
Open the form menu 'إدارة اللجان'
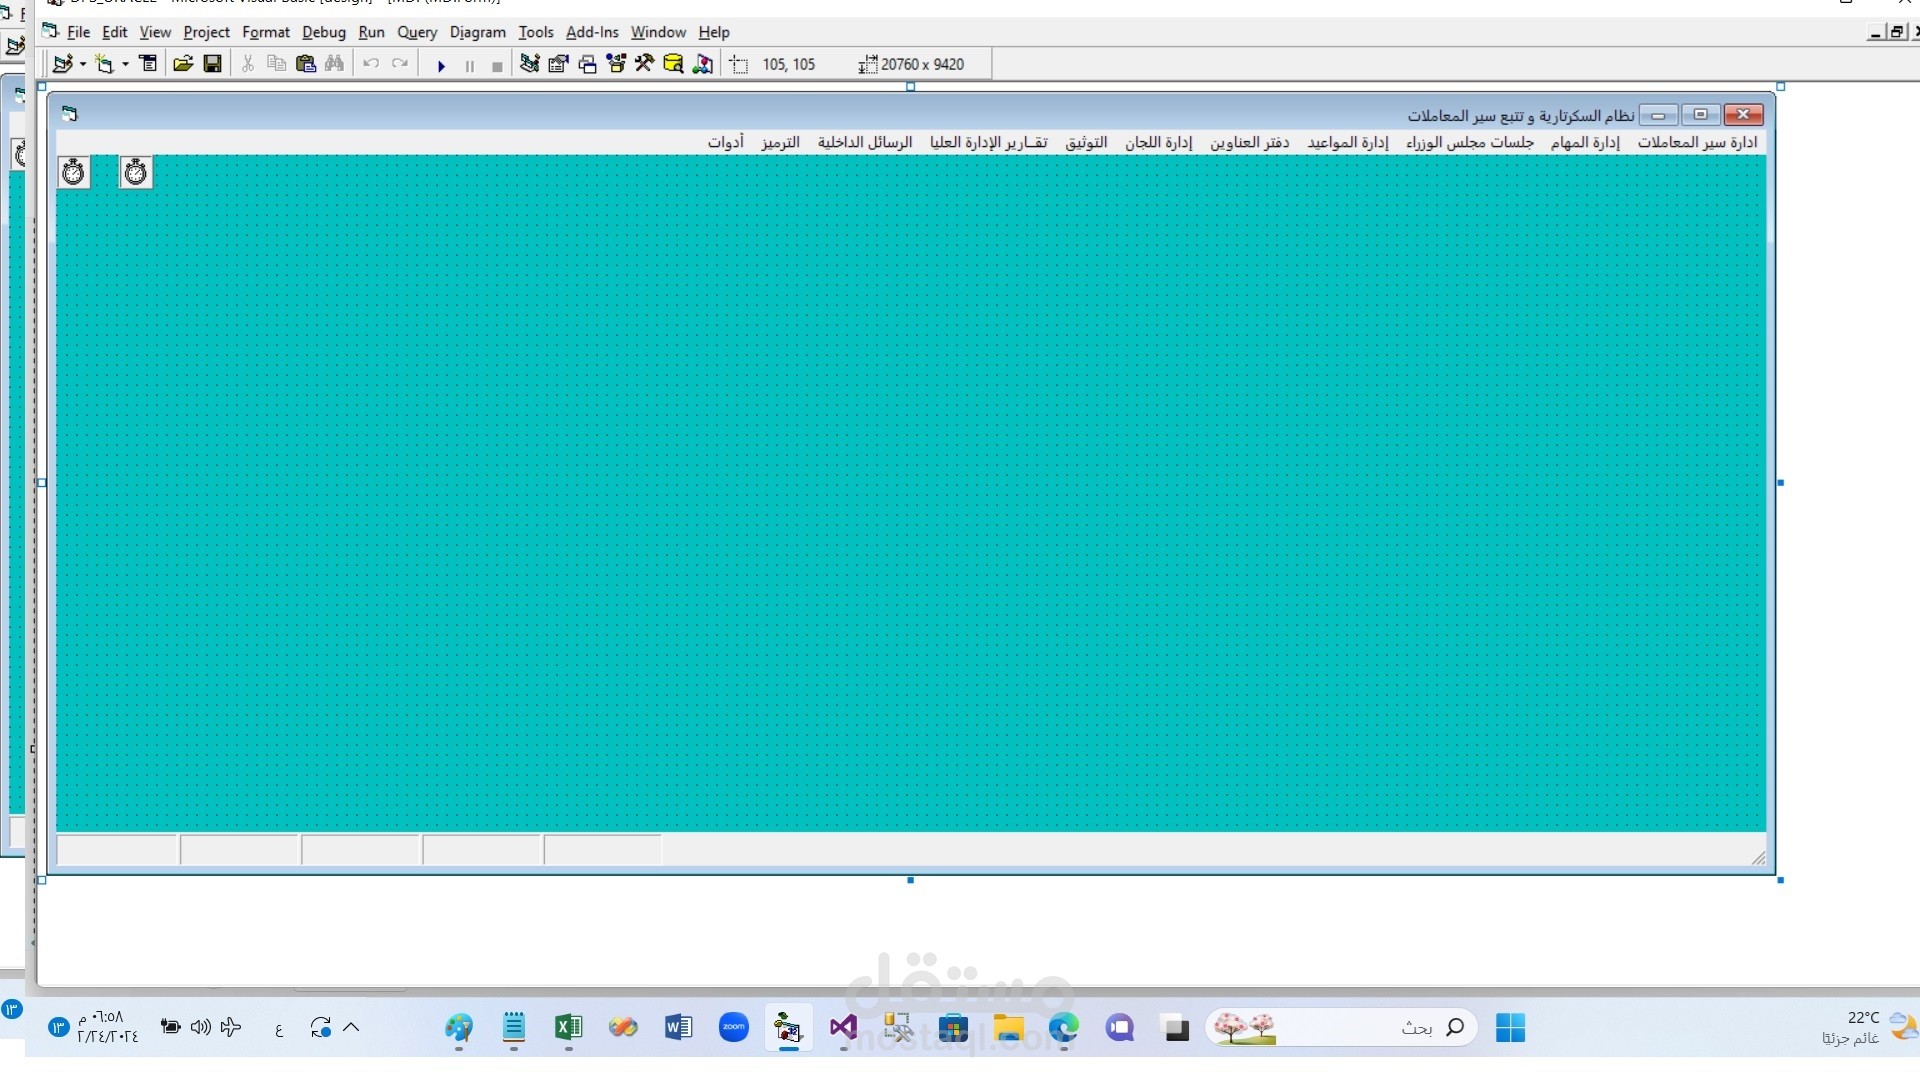click(x=1159, y=142)
